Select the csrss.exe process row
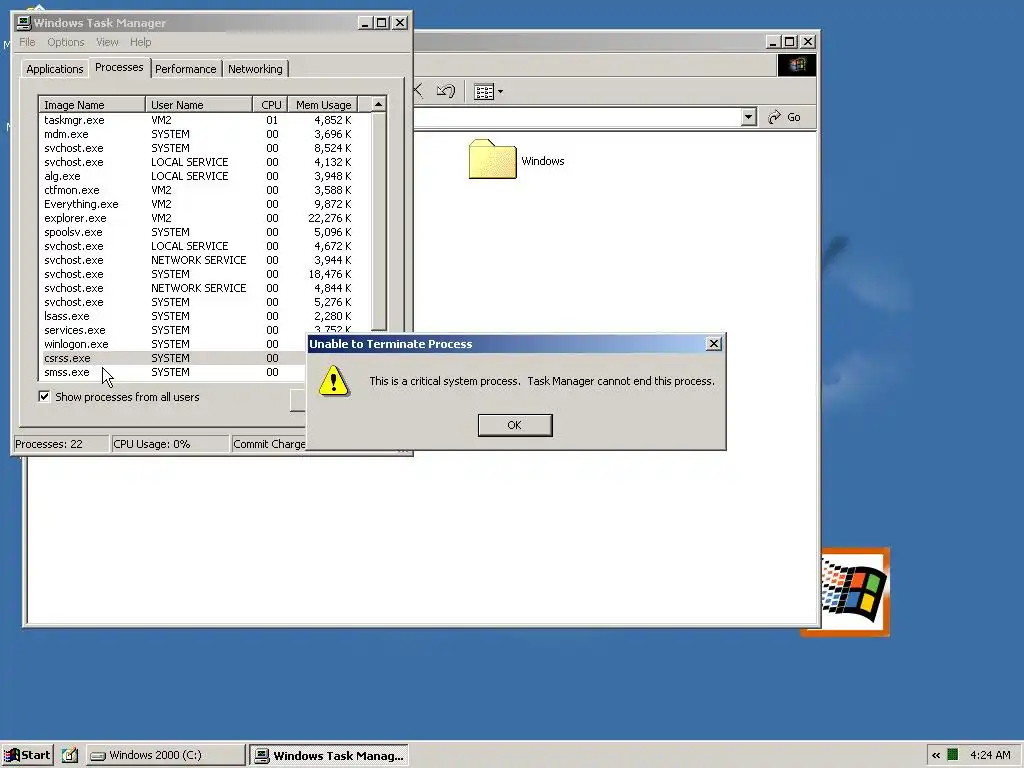This screenshot has height=768, width=1024. point(173,358)
